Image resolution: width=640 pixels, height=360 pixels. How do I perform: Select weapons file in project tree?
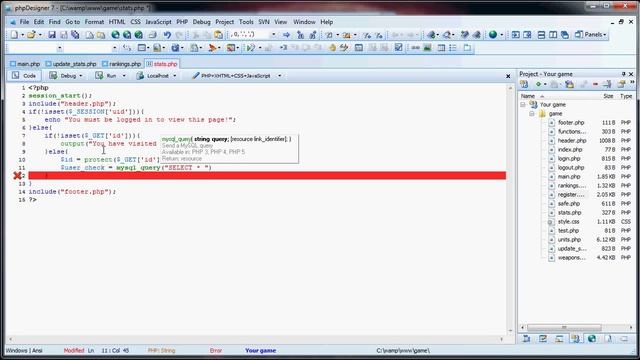click(x=572, y=258)
